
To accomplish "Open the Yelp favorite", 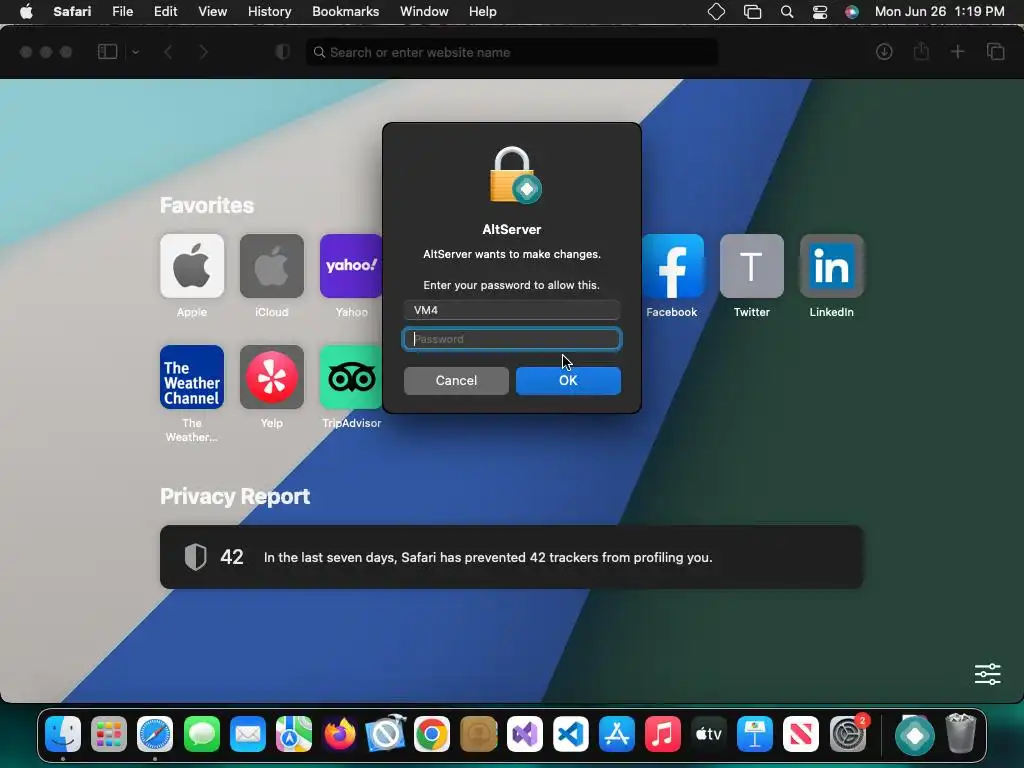I will point(272,377).
